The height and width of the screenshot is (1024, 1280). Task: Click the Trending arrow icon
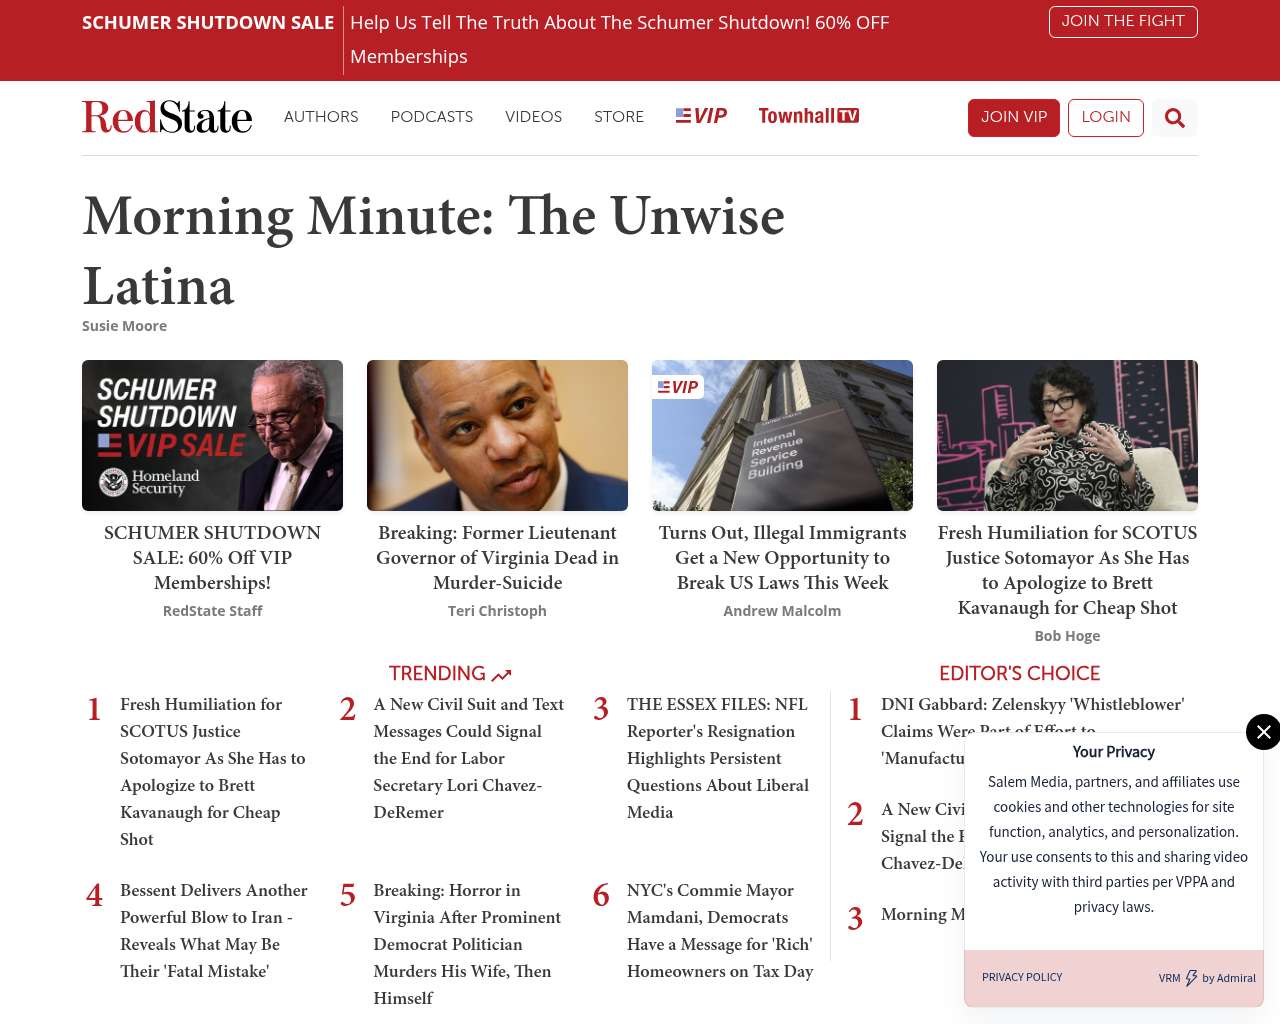tap(502, 675)
